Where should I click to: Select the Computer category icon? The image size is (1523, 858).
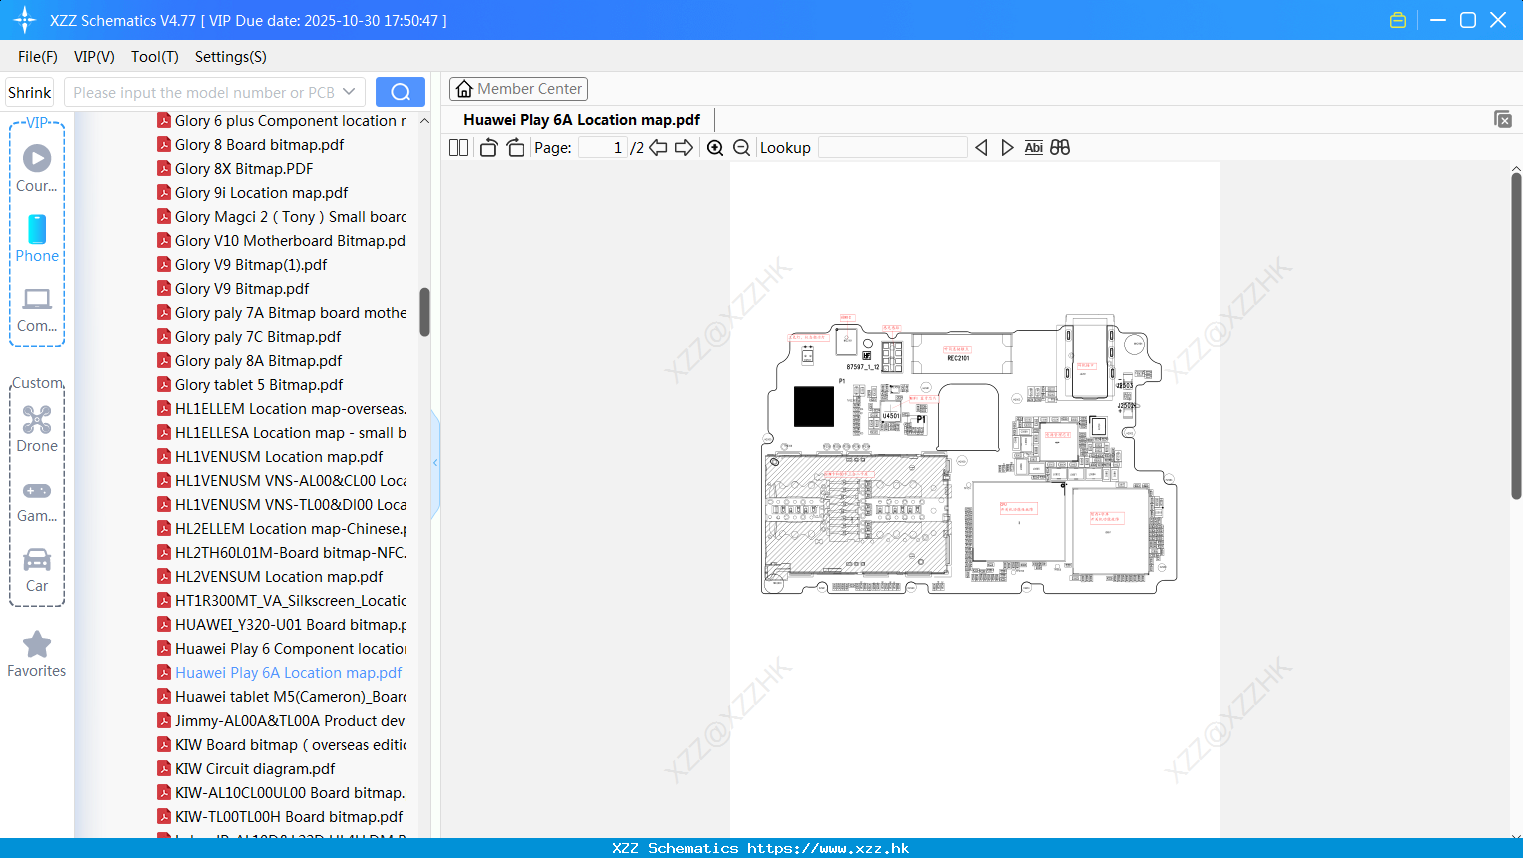pyautogui.click(x=37, y=309)
